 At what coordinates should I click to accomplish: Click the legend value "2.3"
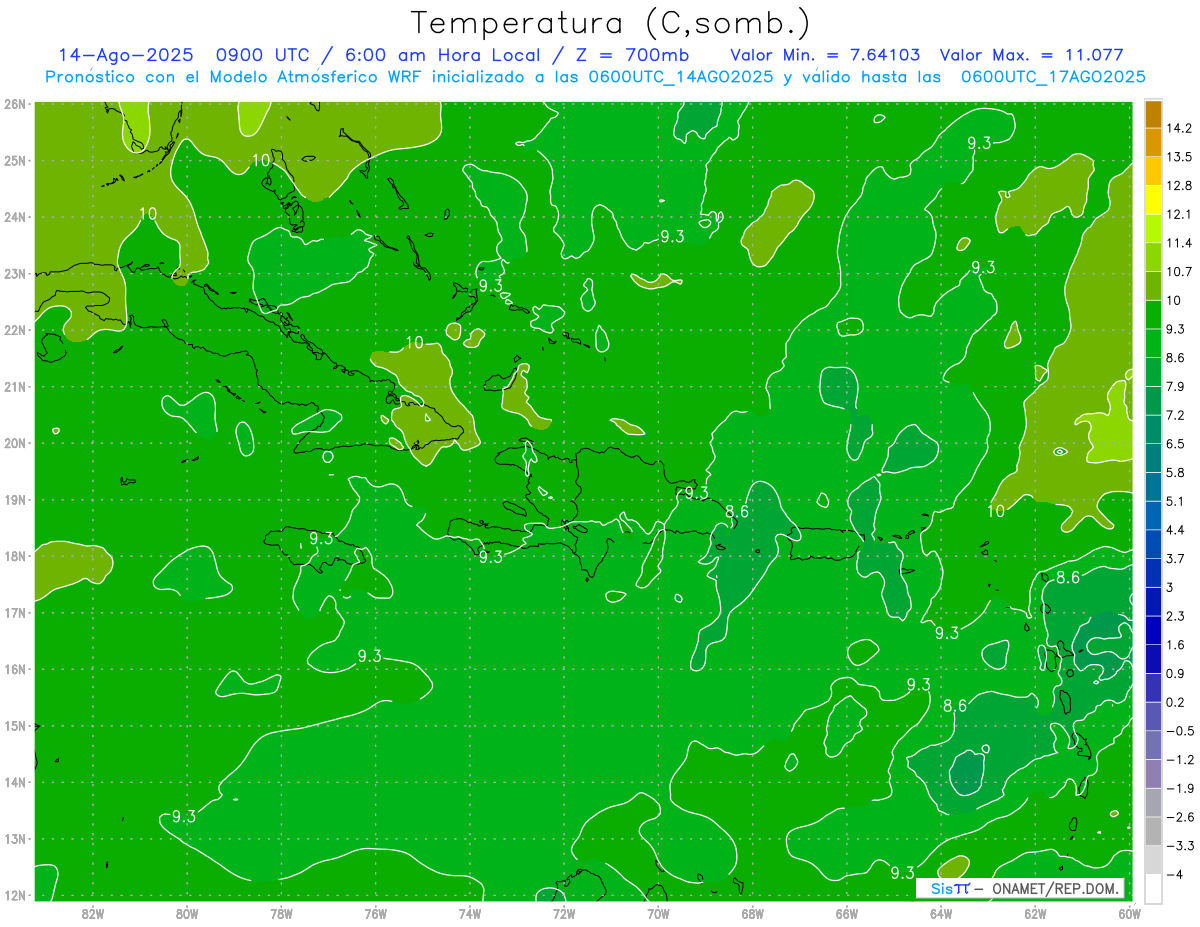1175,616
